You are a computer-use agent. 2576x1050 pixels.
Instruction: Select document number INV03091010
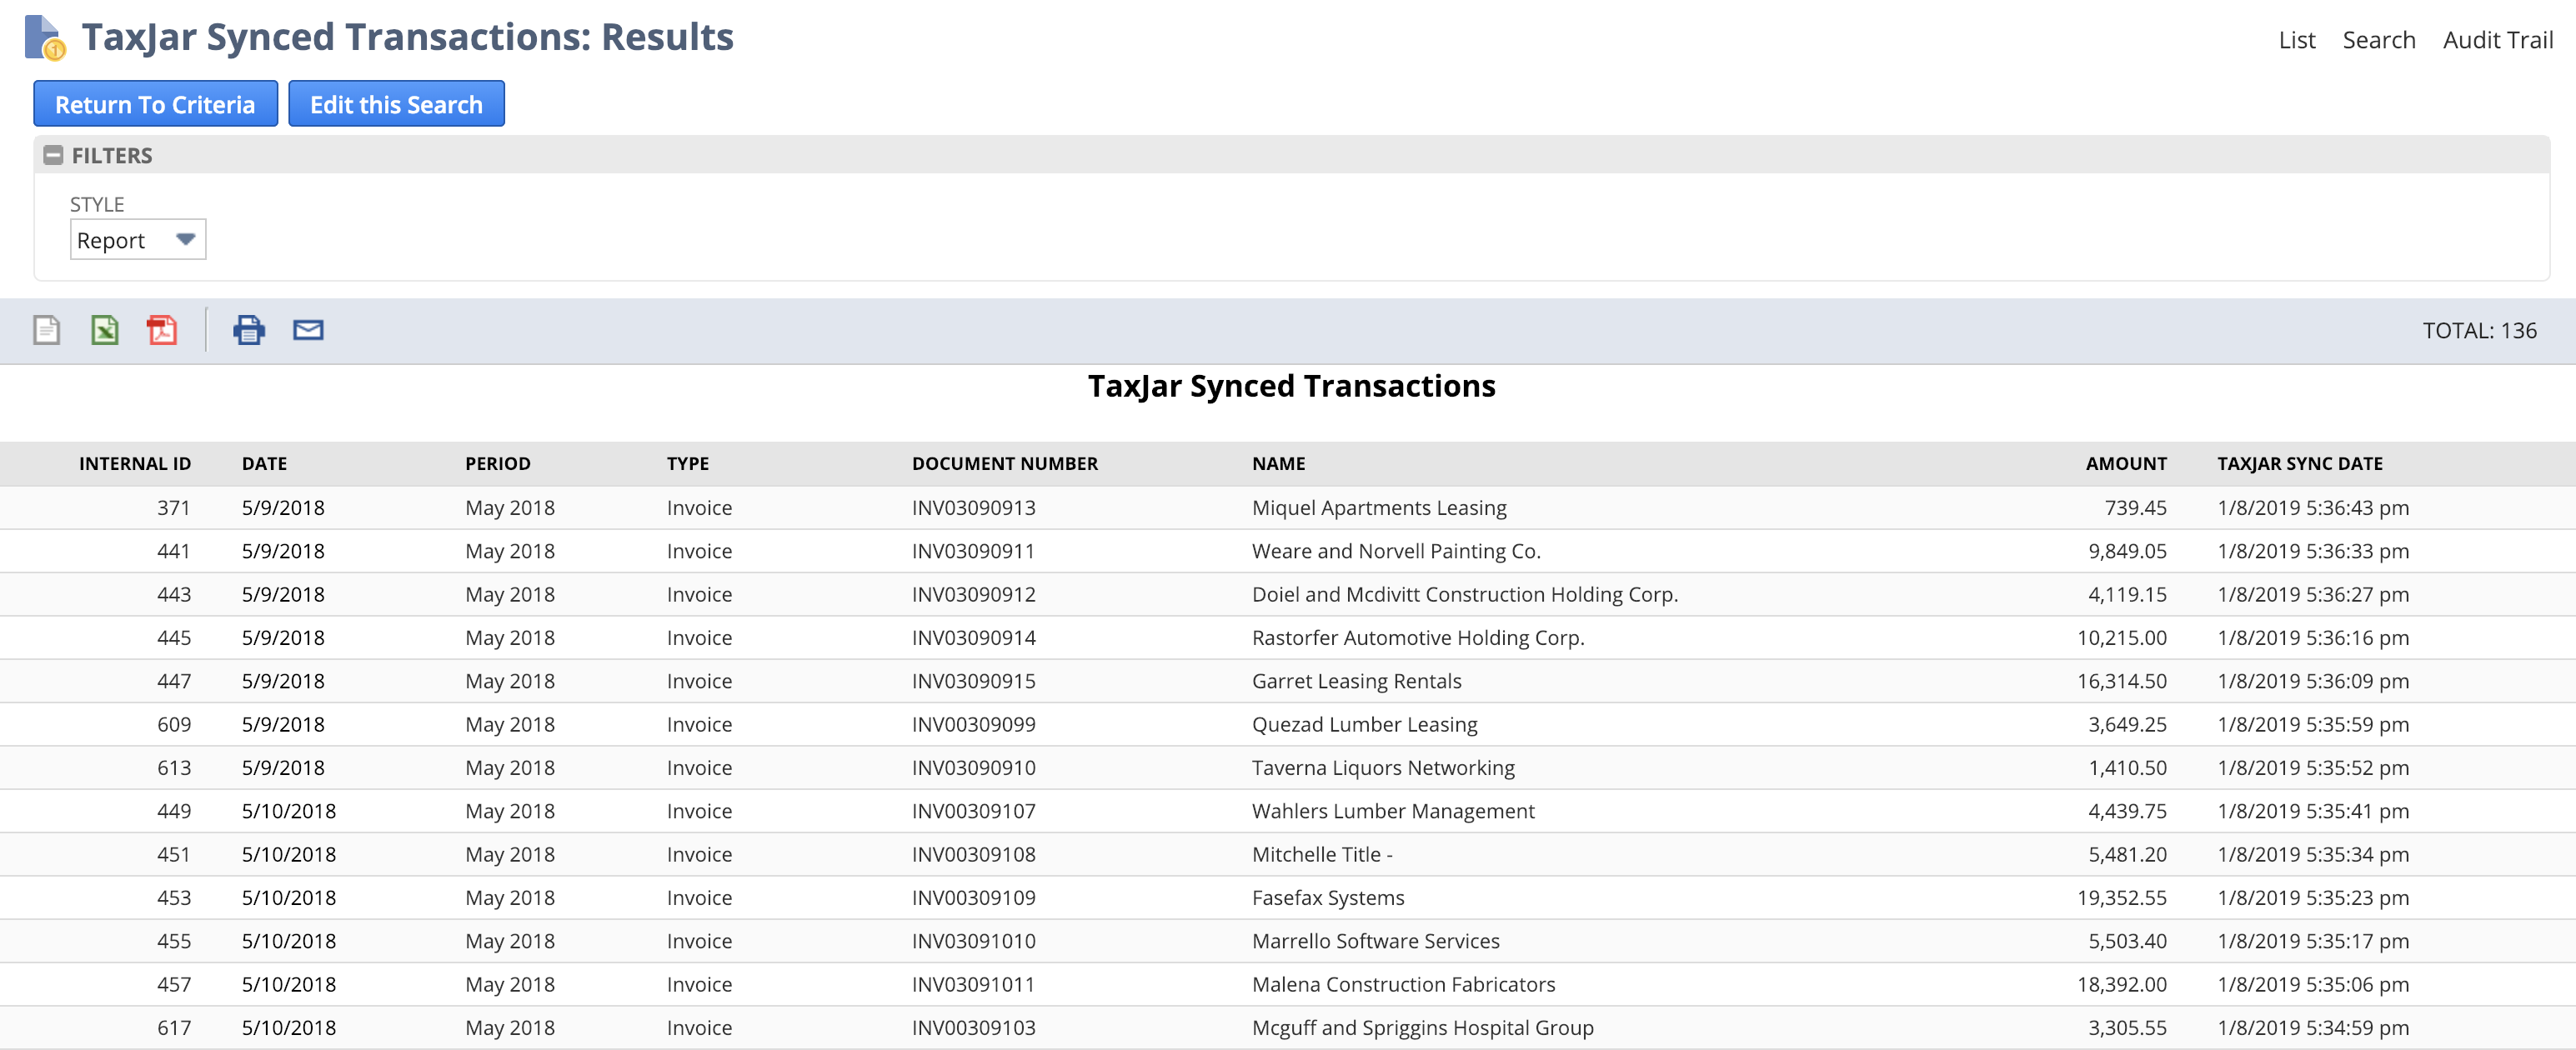(x=974, y=941)
